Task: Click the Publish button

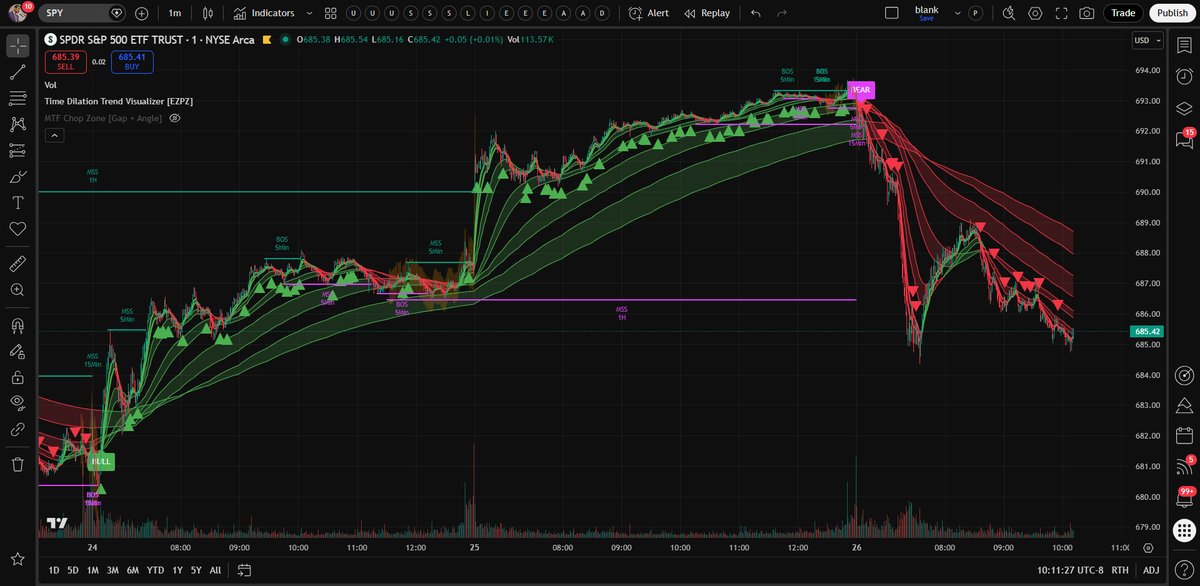Action: point(1170,13)
